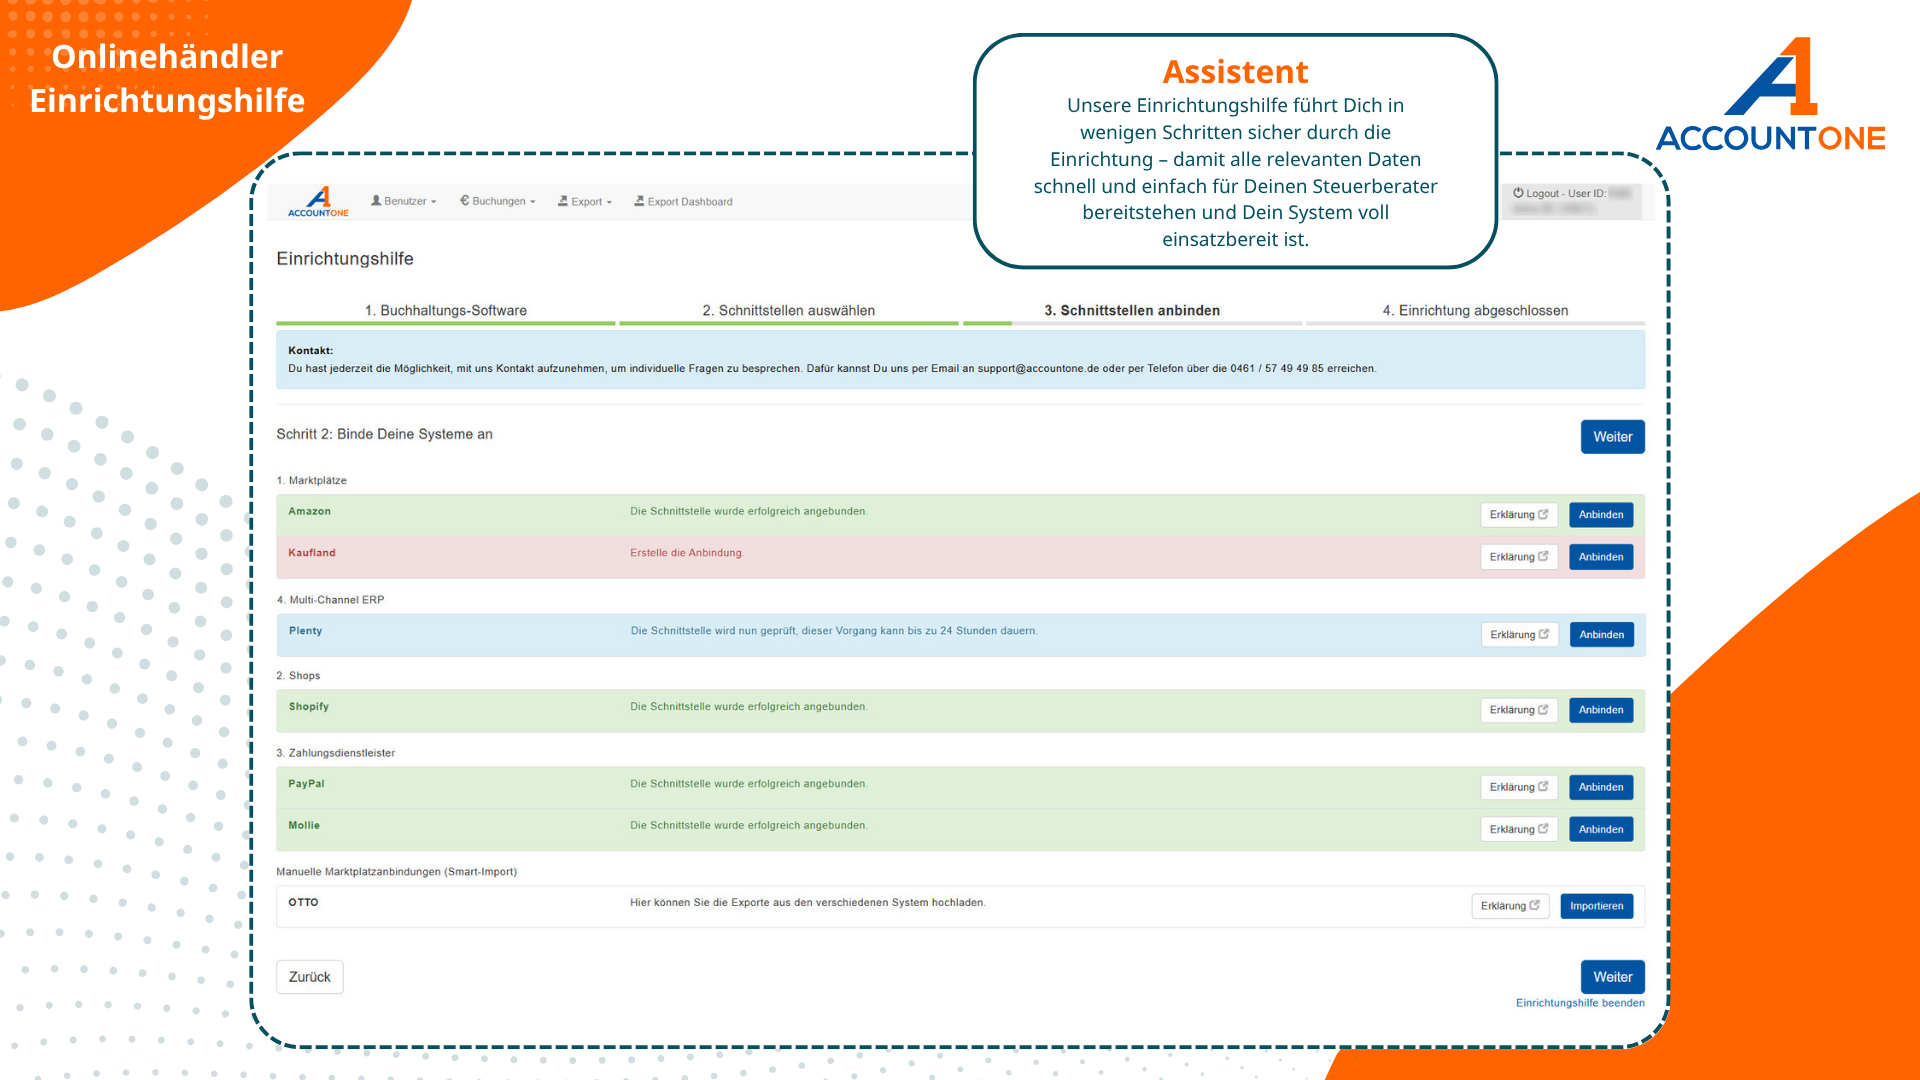Open Export Dashboard menu item
Screen dimensions: 1920x1080
(x=683, y=202)
